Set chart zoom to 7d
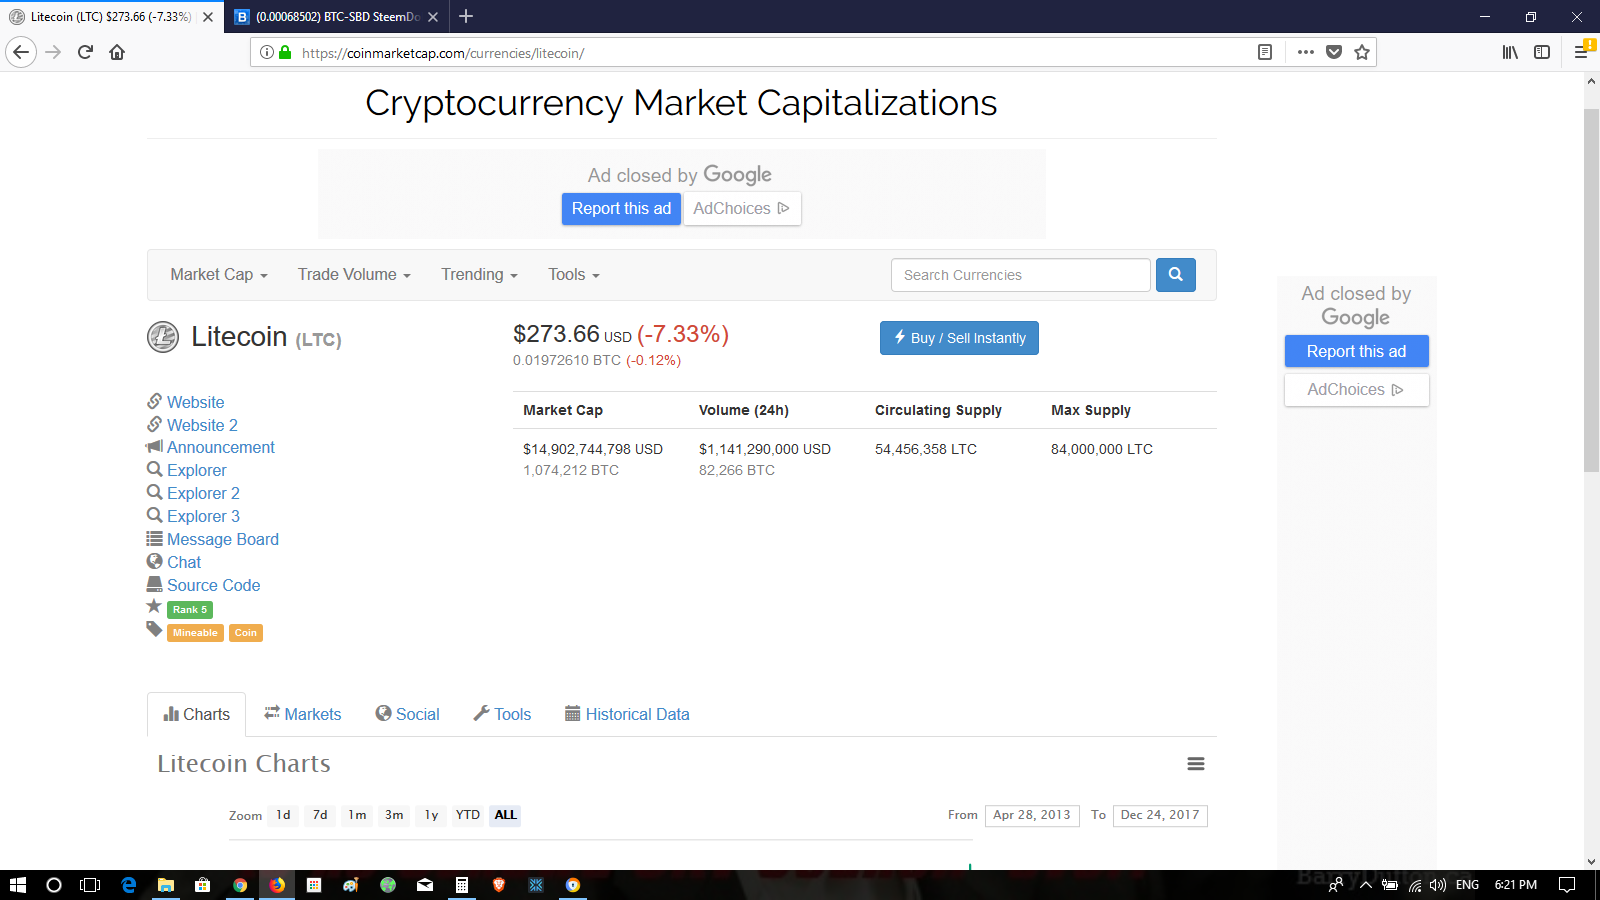1600x900 pixels. (x=320, y=815)
